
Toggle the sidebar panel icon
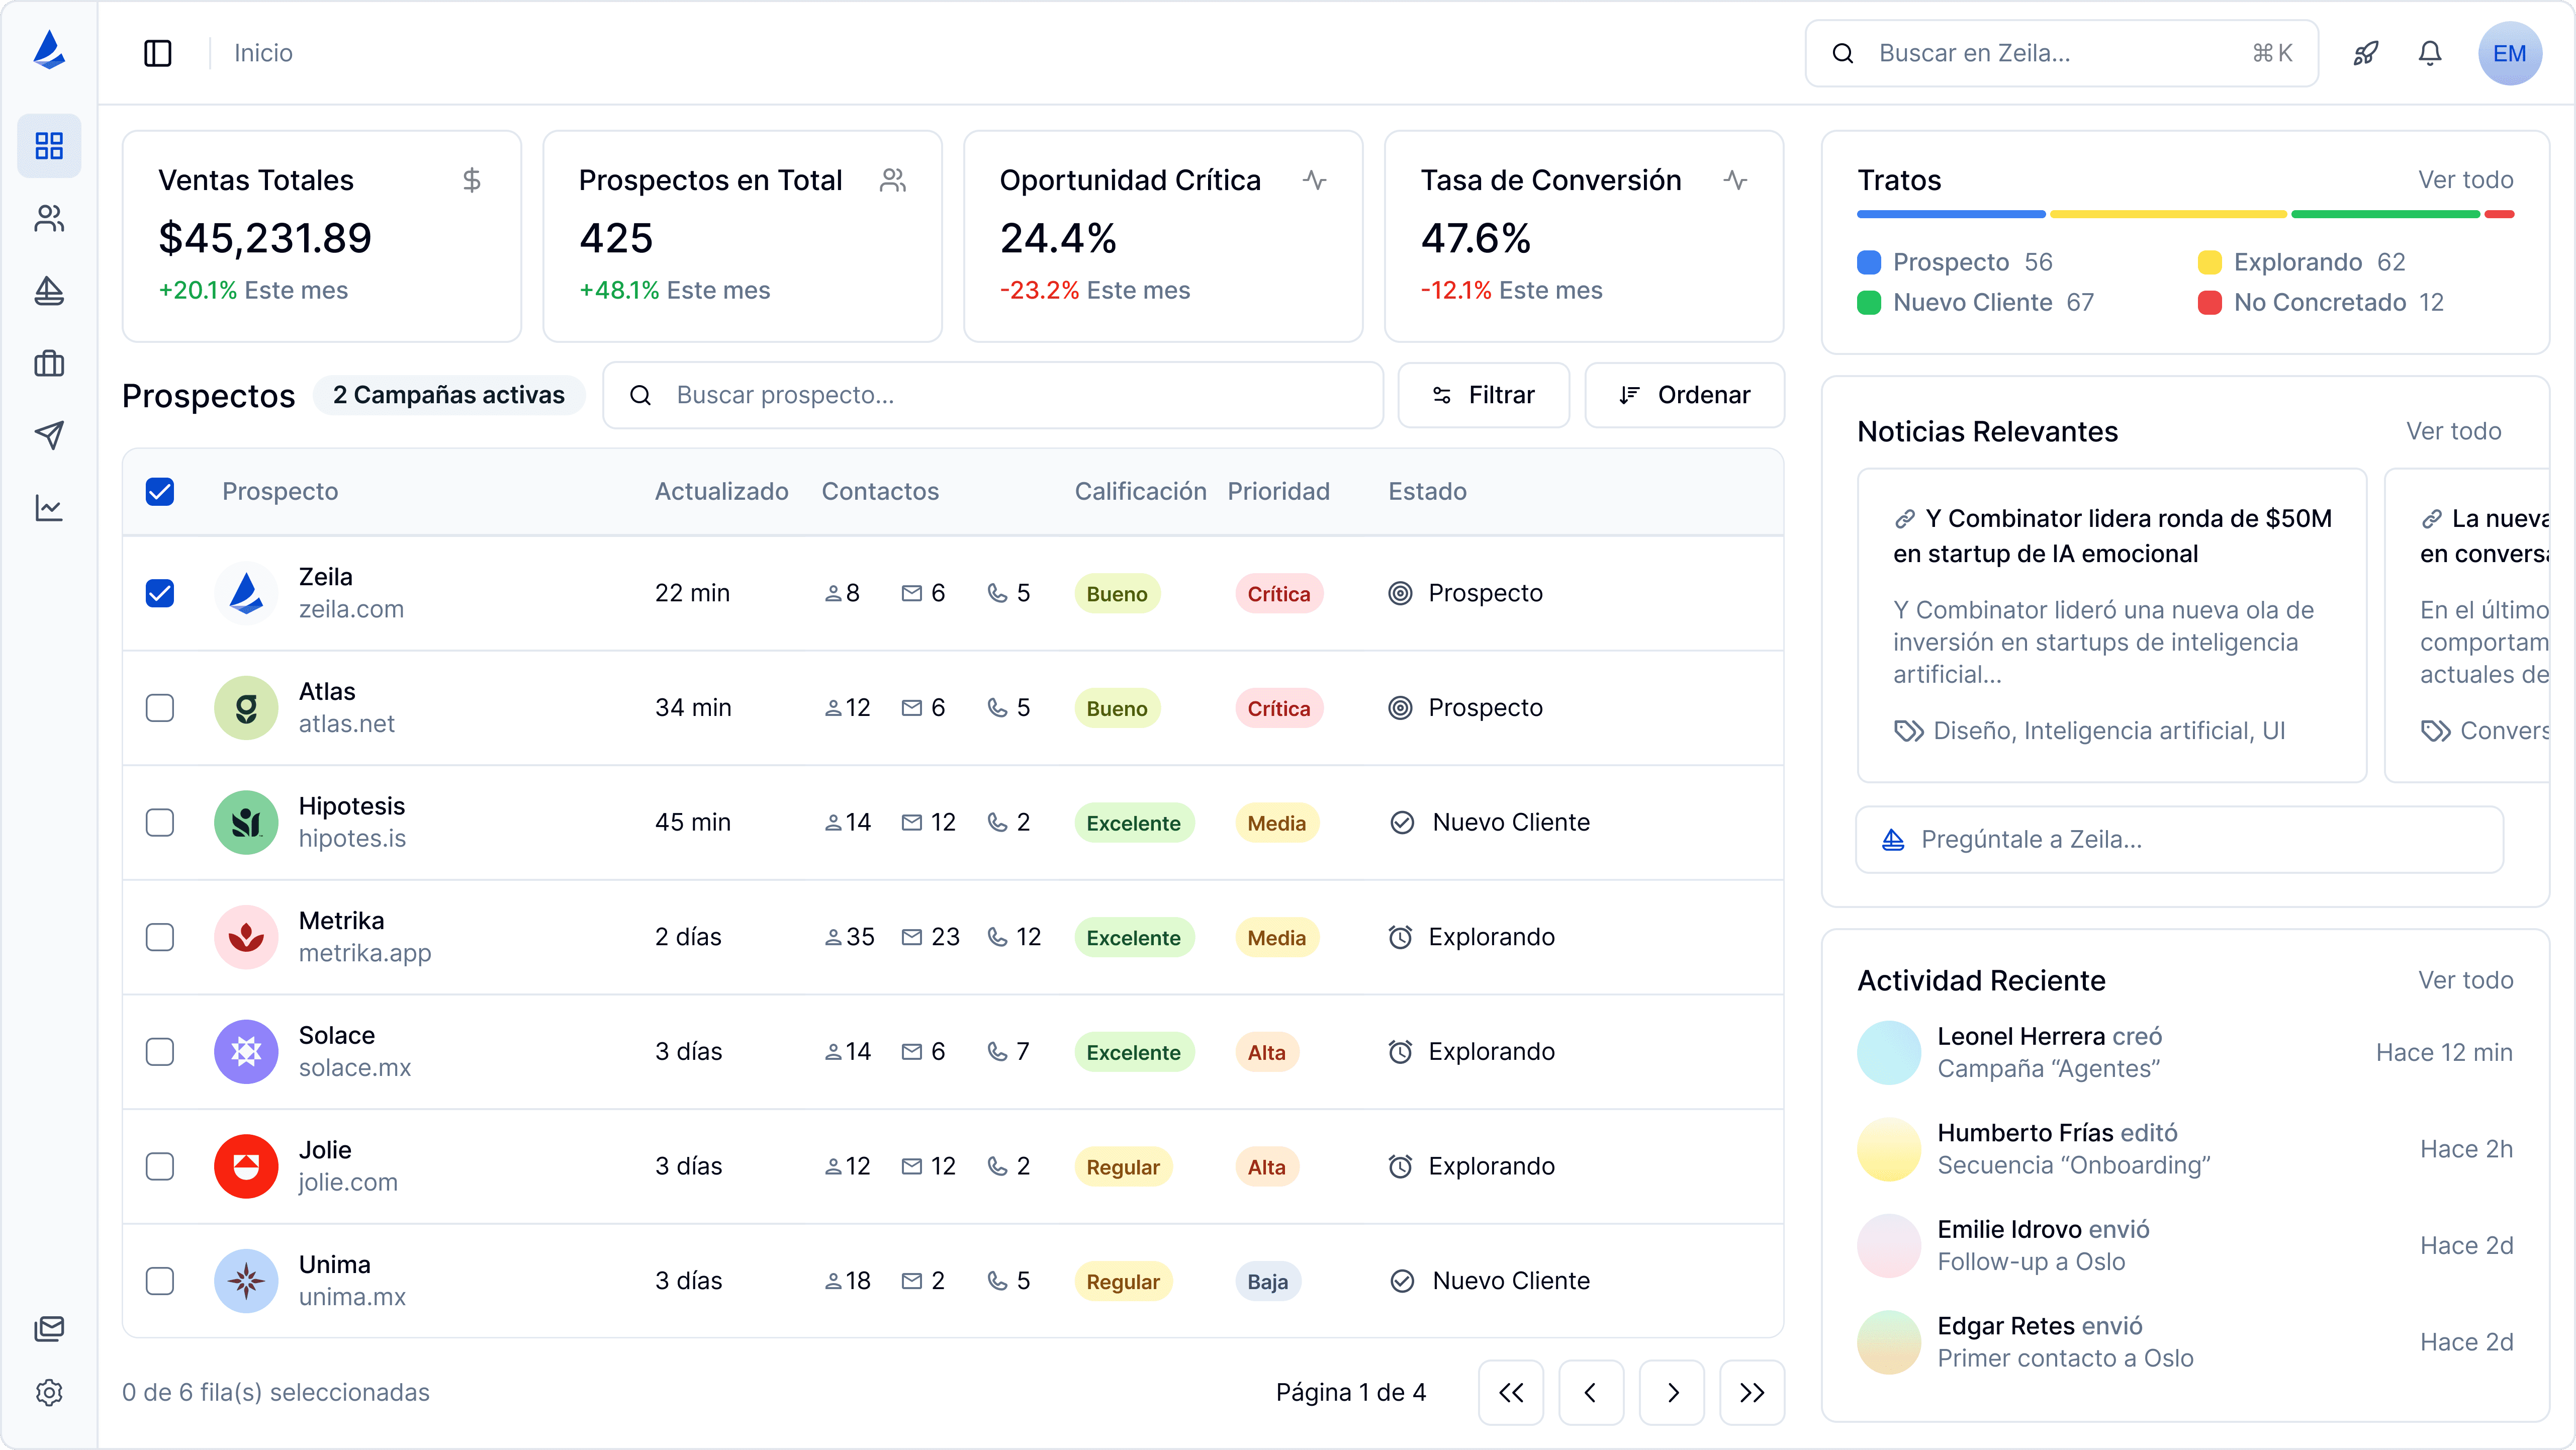[x=158, y=53]
